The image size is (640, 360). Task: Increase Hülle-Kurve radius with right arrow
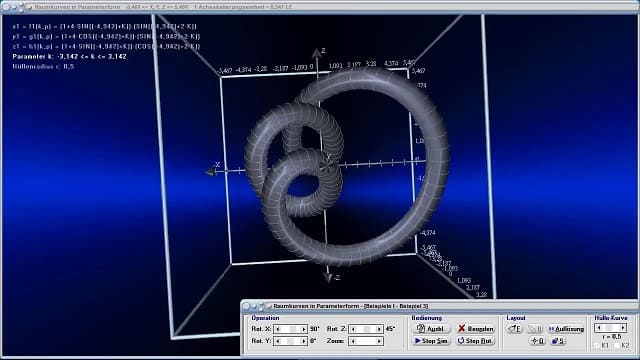[623, 328]
